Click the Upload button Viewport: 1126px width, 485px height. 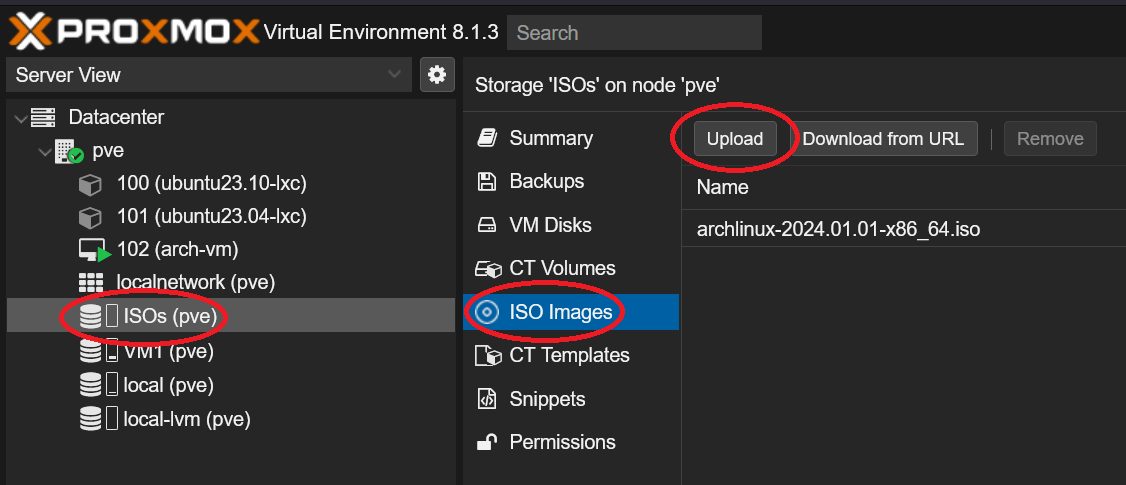click(x=735, y=139)
